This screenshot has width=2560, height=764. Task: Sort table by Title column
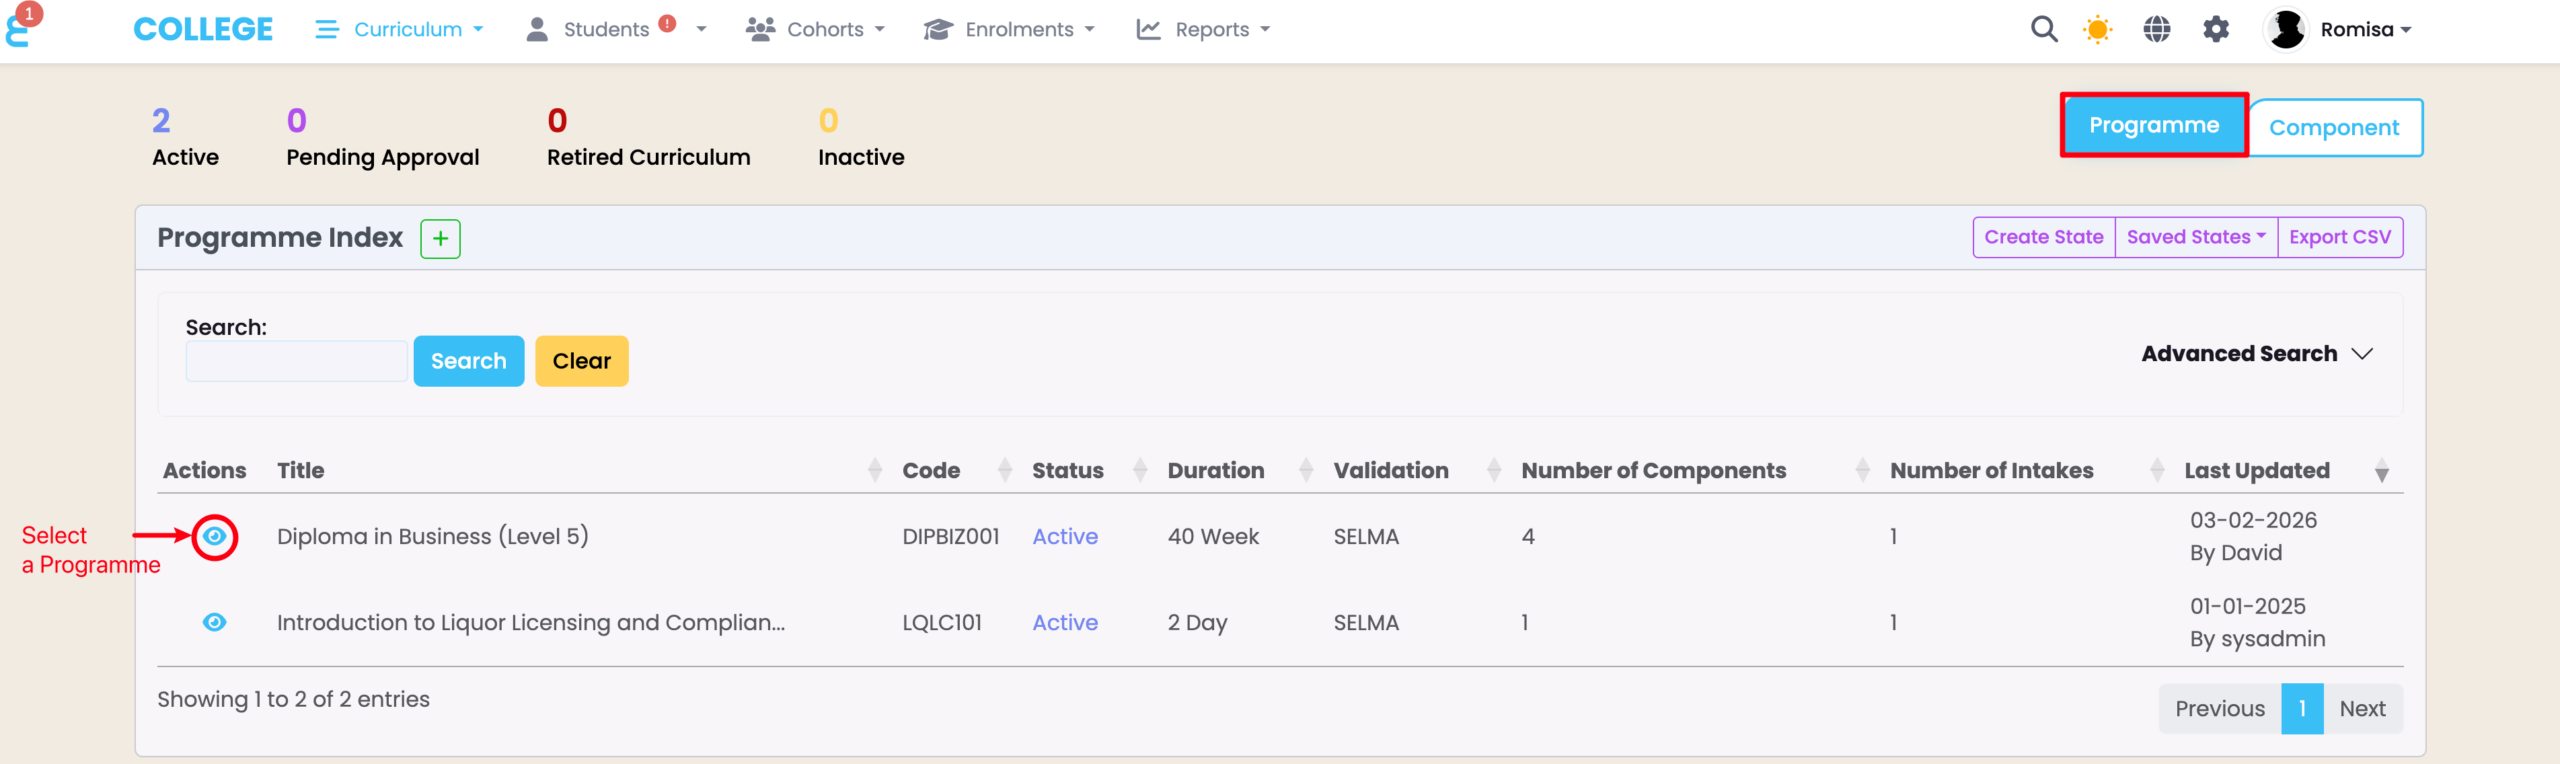point(301,470)
